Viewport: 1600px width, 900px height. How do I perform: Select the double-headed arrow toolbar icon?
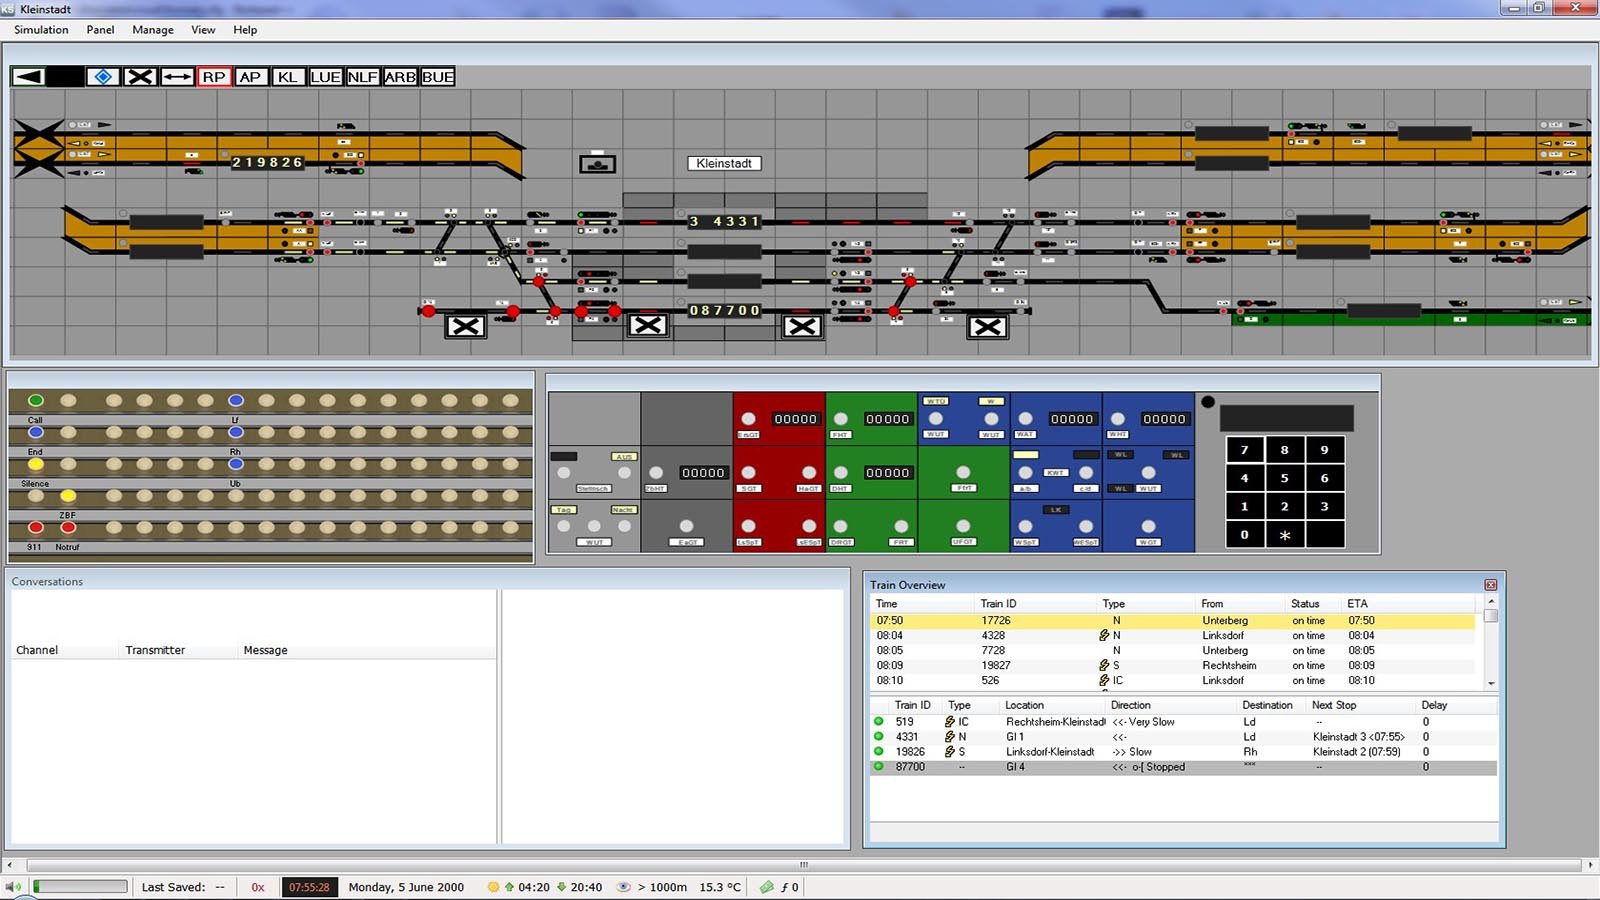[177, 77]
